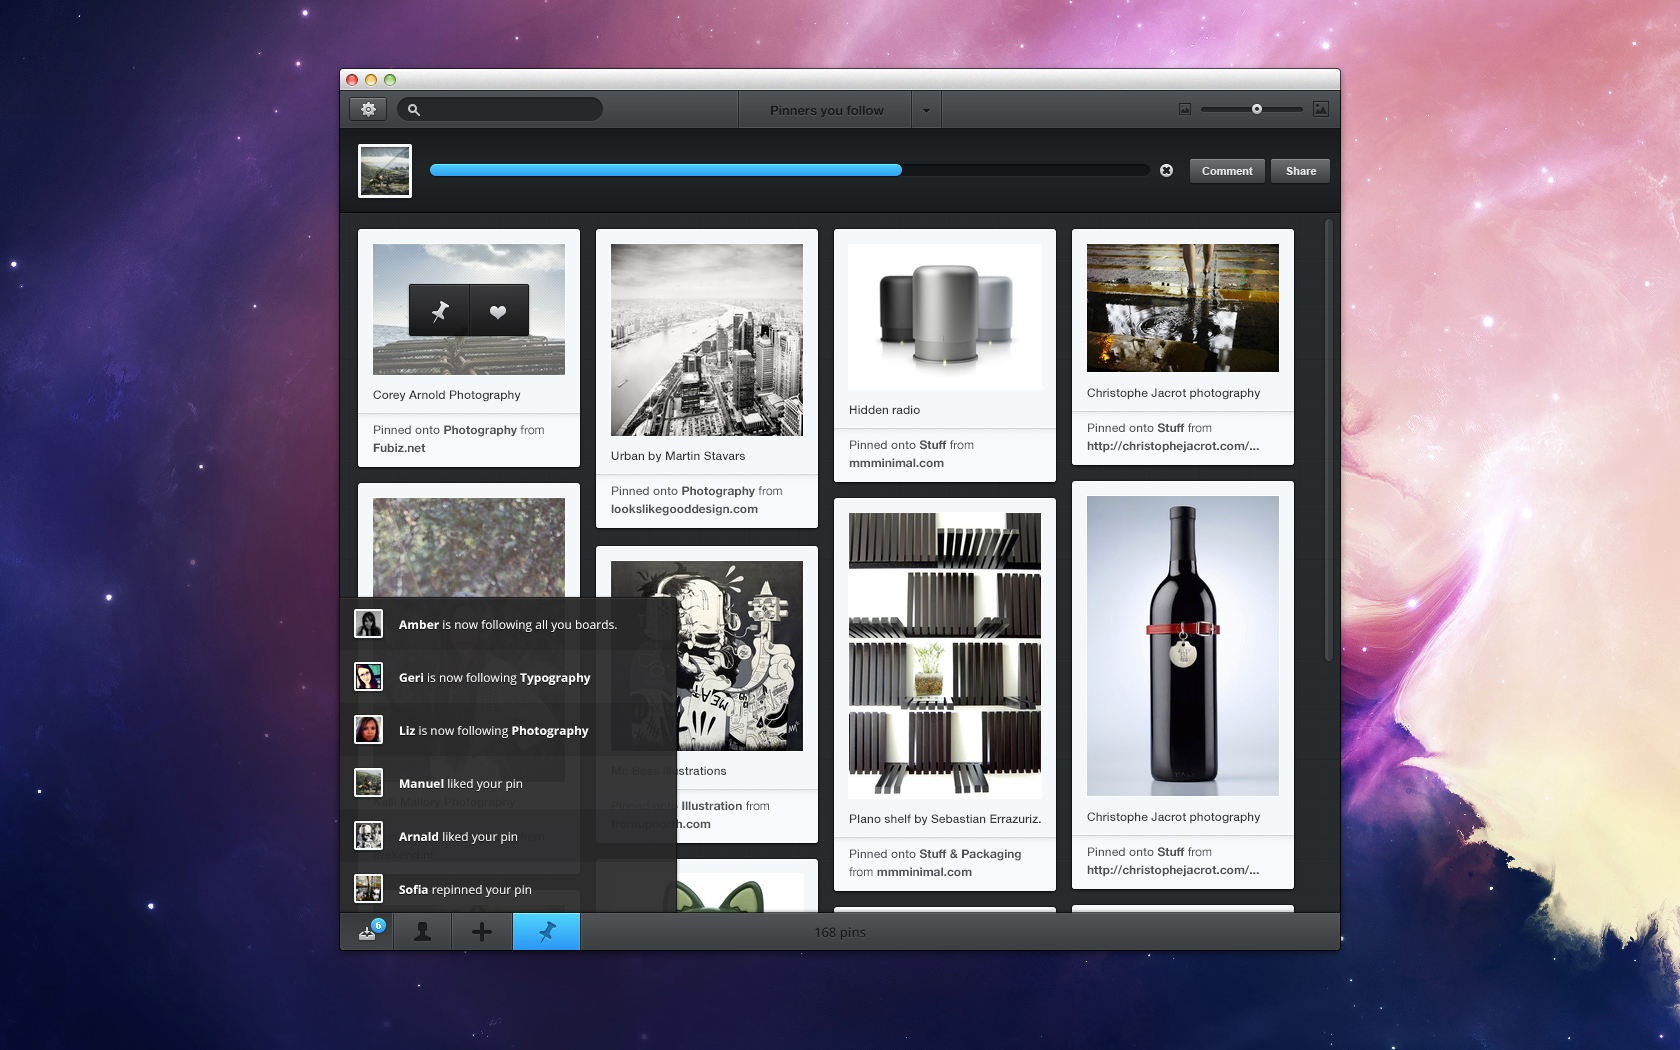Click the "168 pins" status text

[x=840, y=932]
